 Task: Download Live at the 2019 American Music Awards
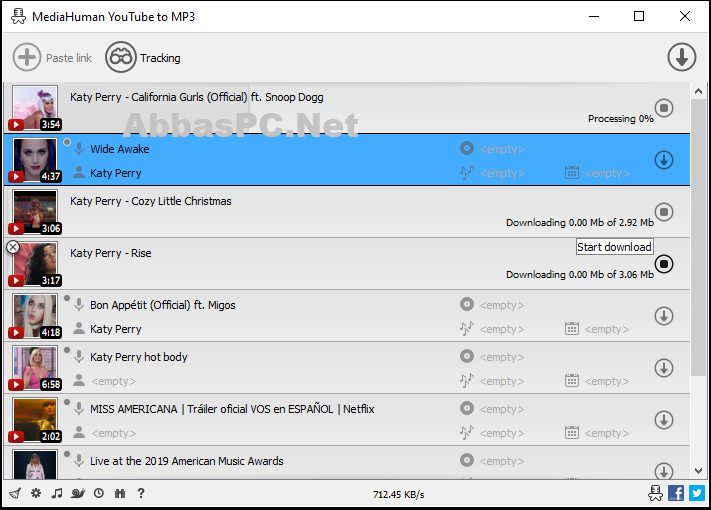tap(664, 471)
